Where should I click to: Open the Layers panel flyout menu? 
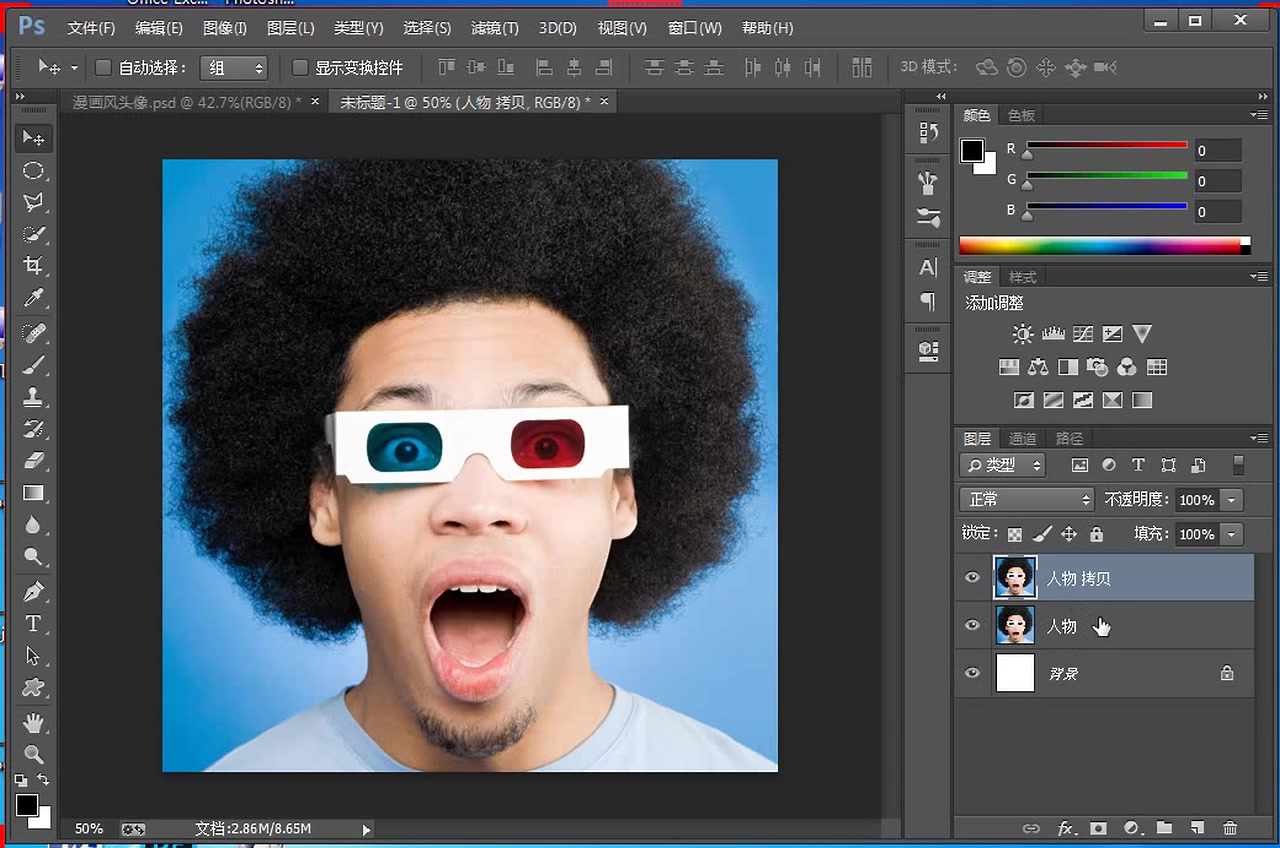click(1258, 438)
